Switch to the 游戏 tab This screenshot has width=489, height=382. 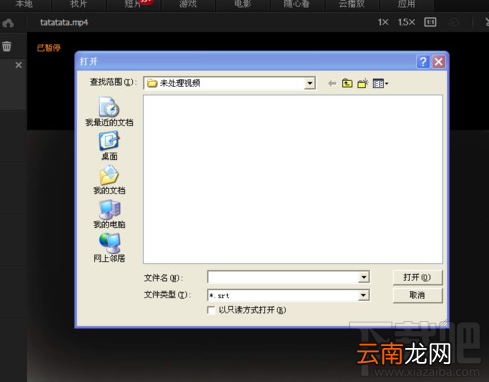(x=188, y=4)
